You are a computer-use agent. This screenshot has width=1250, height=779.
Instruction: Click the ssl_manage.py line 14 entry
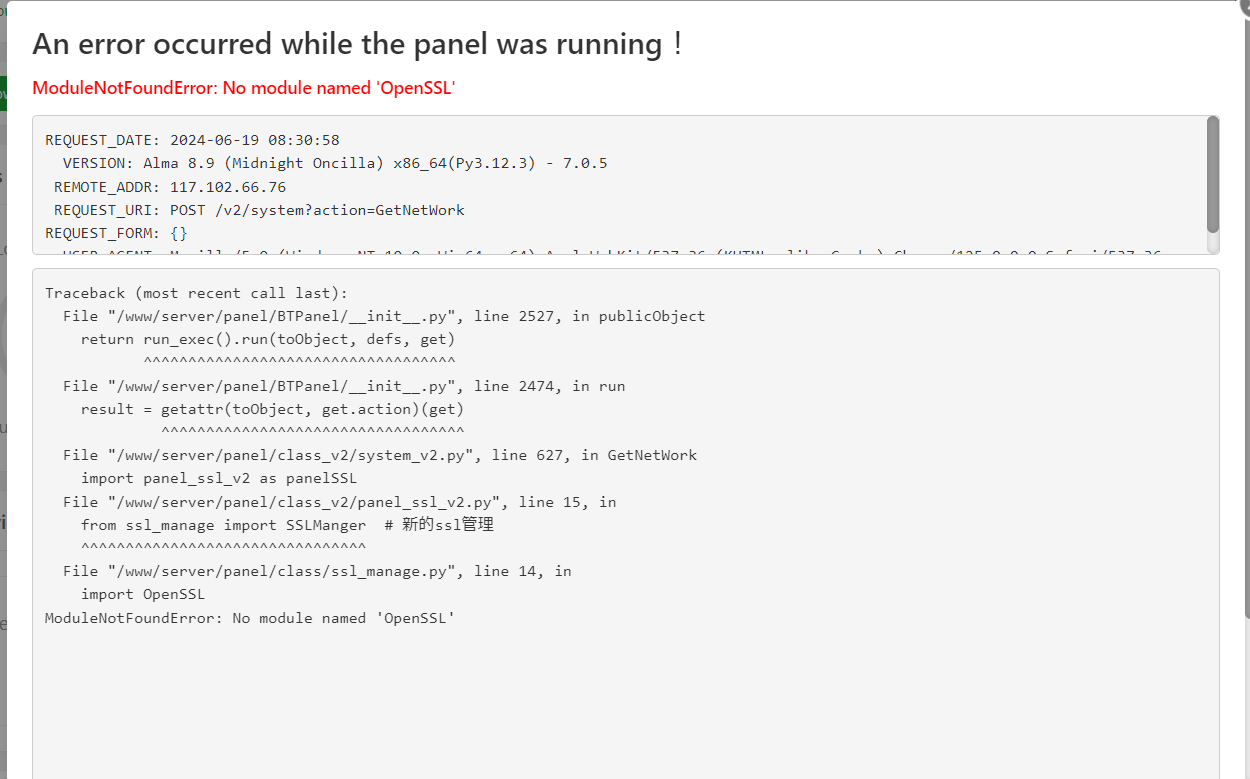[317, 571]
